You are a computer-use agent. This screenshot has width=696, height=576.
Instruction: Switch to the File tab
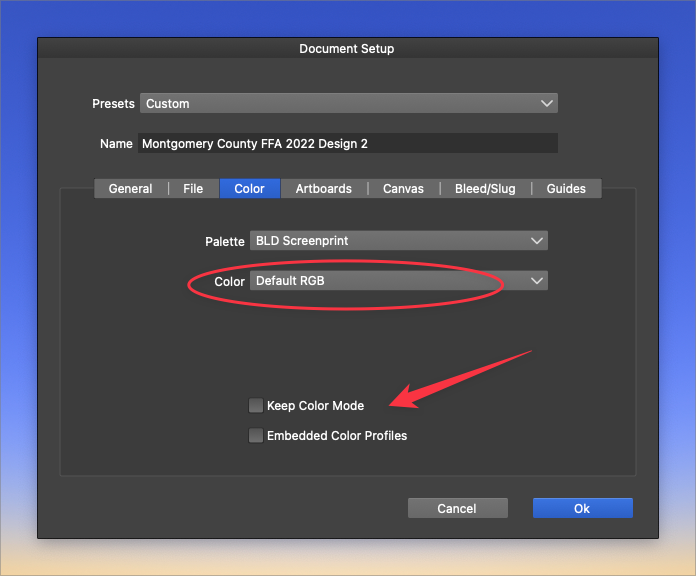point(193,189)
